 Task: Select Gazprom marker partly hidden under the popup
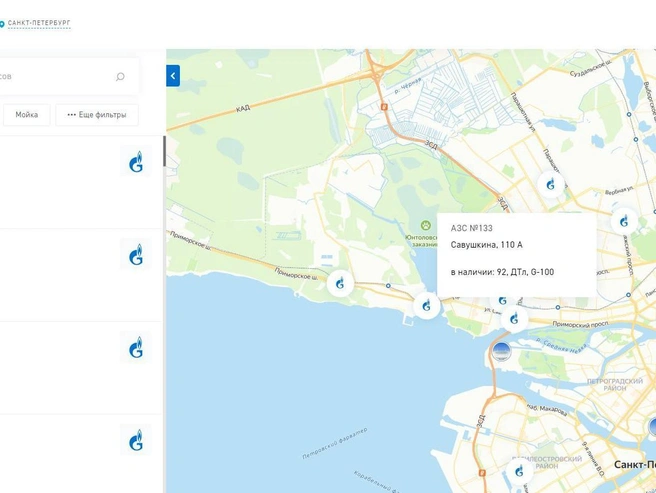[502, 301]
